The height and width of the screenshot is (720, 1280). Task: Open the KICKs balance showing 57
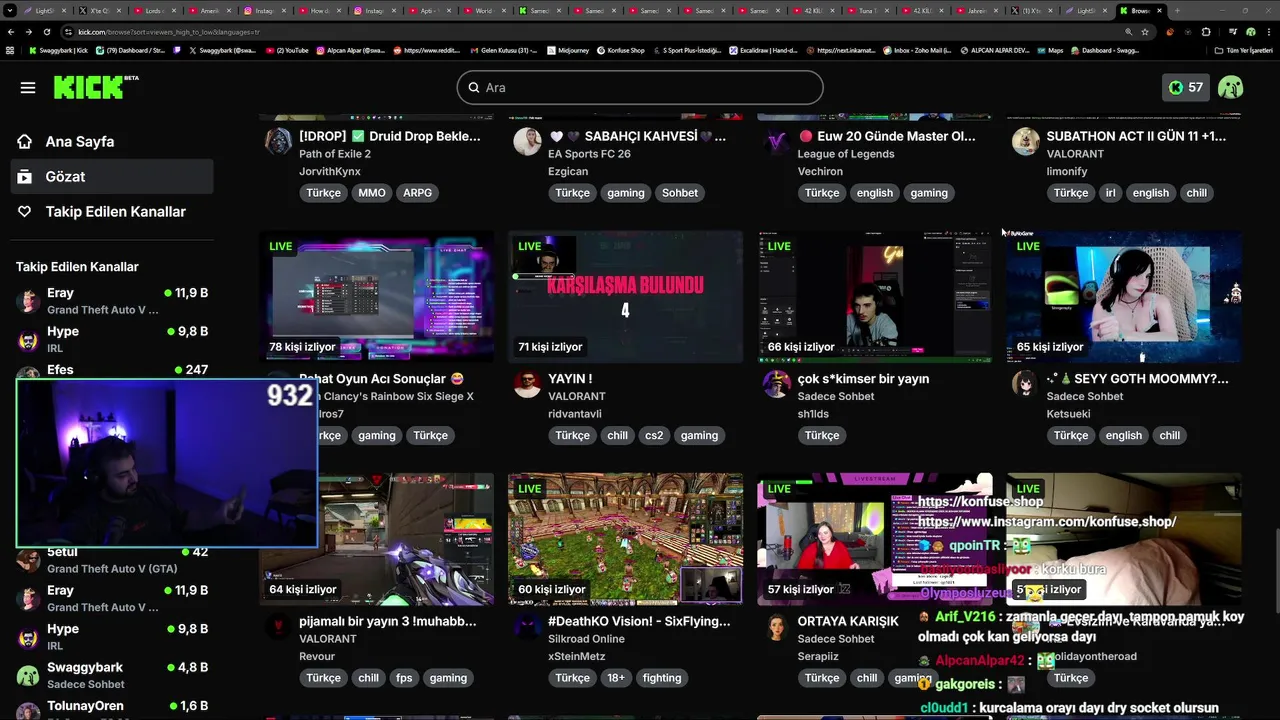point(1186,88)
